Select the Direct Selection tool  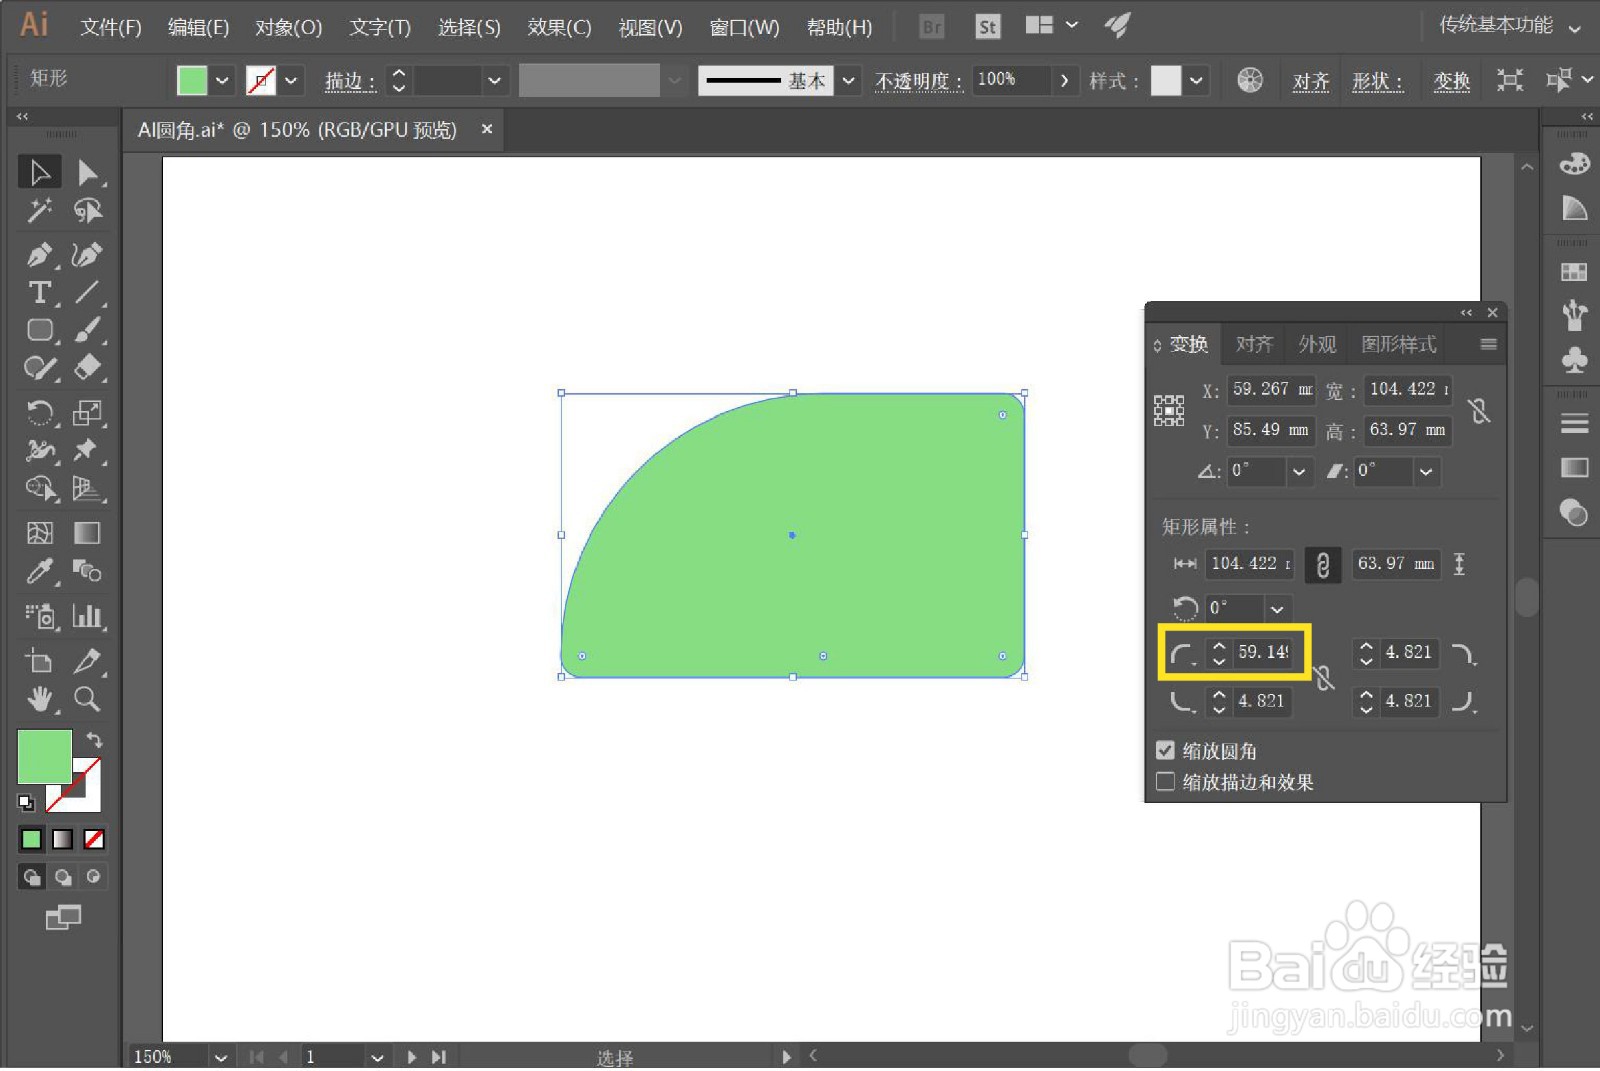88,172
